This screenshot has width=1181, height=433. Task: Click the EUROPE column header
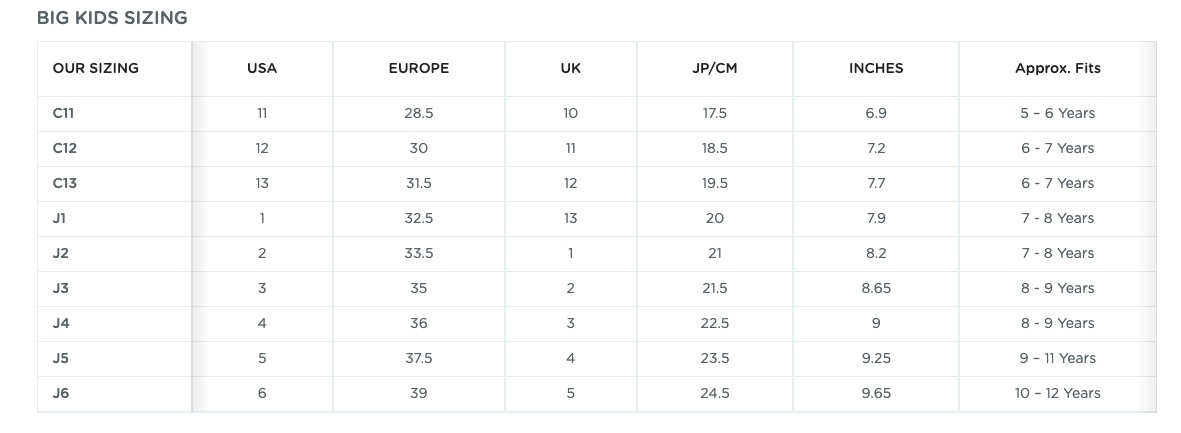(419, 69)
